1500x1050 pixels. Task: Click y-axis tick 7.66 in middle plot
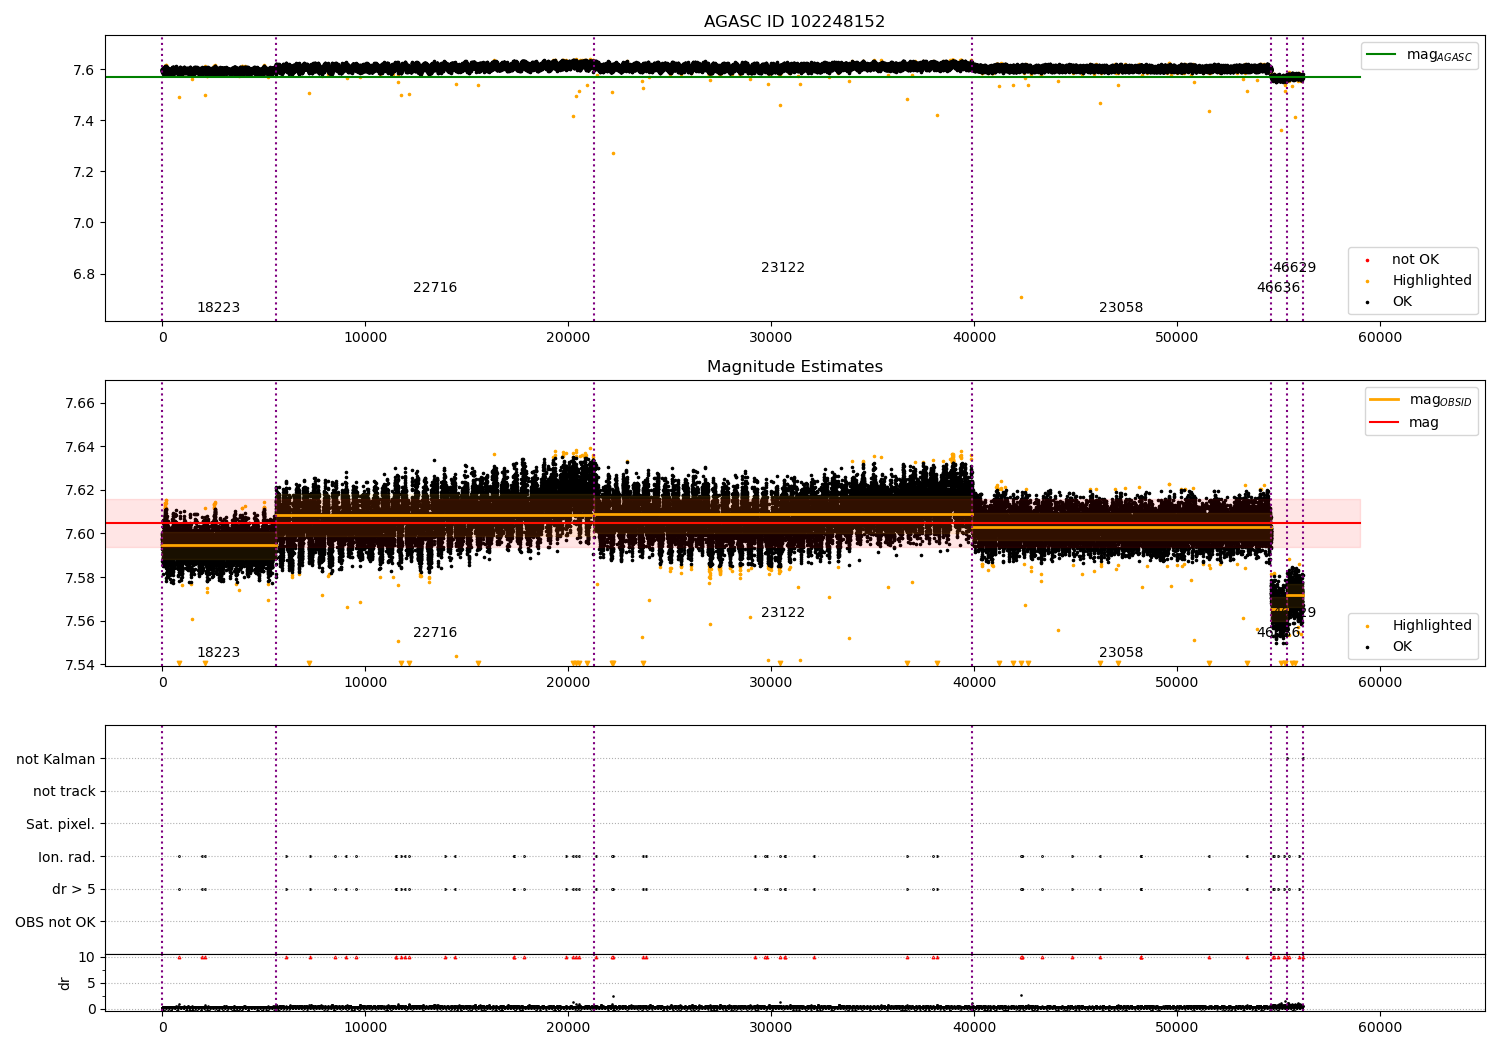coord(79,404)
